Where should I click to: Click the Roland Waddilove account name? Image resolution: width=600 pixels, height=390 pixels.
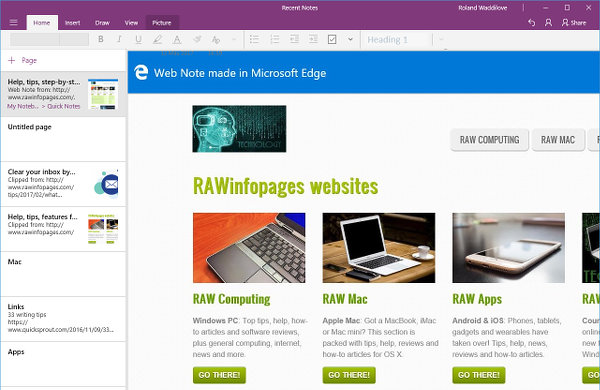483,8
